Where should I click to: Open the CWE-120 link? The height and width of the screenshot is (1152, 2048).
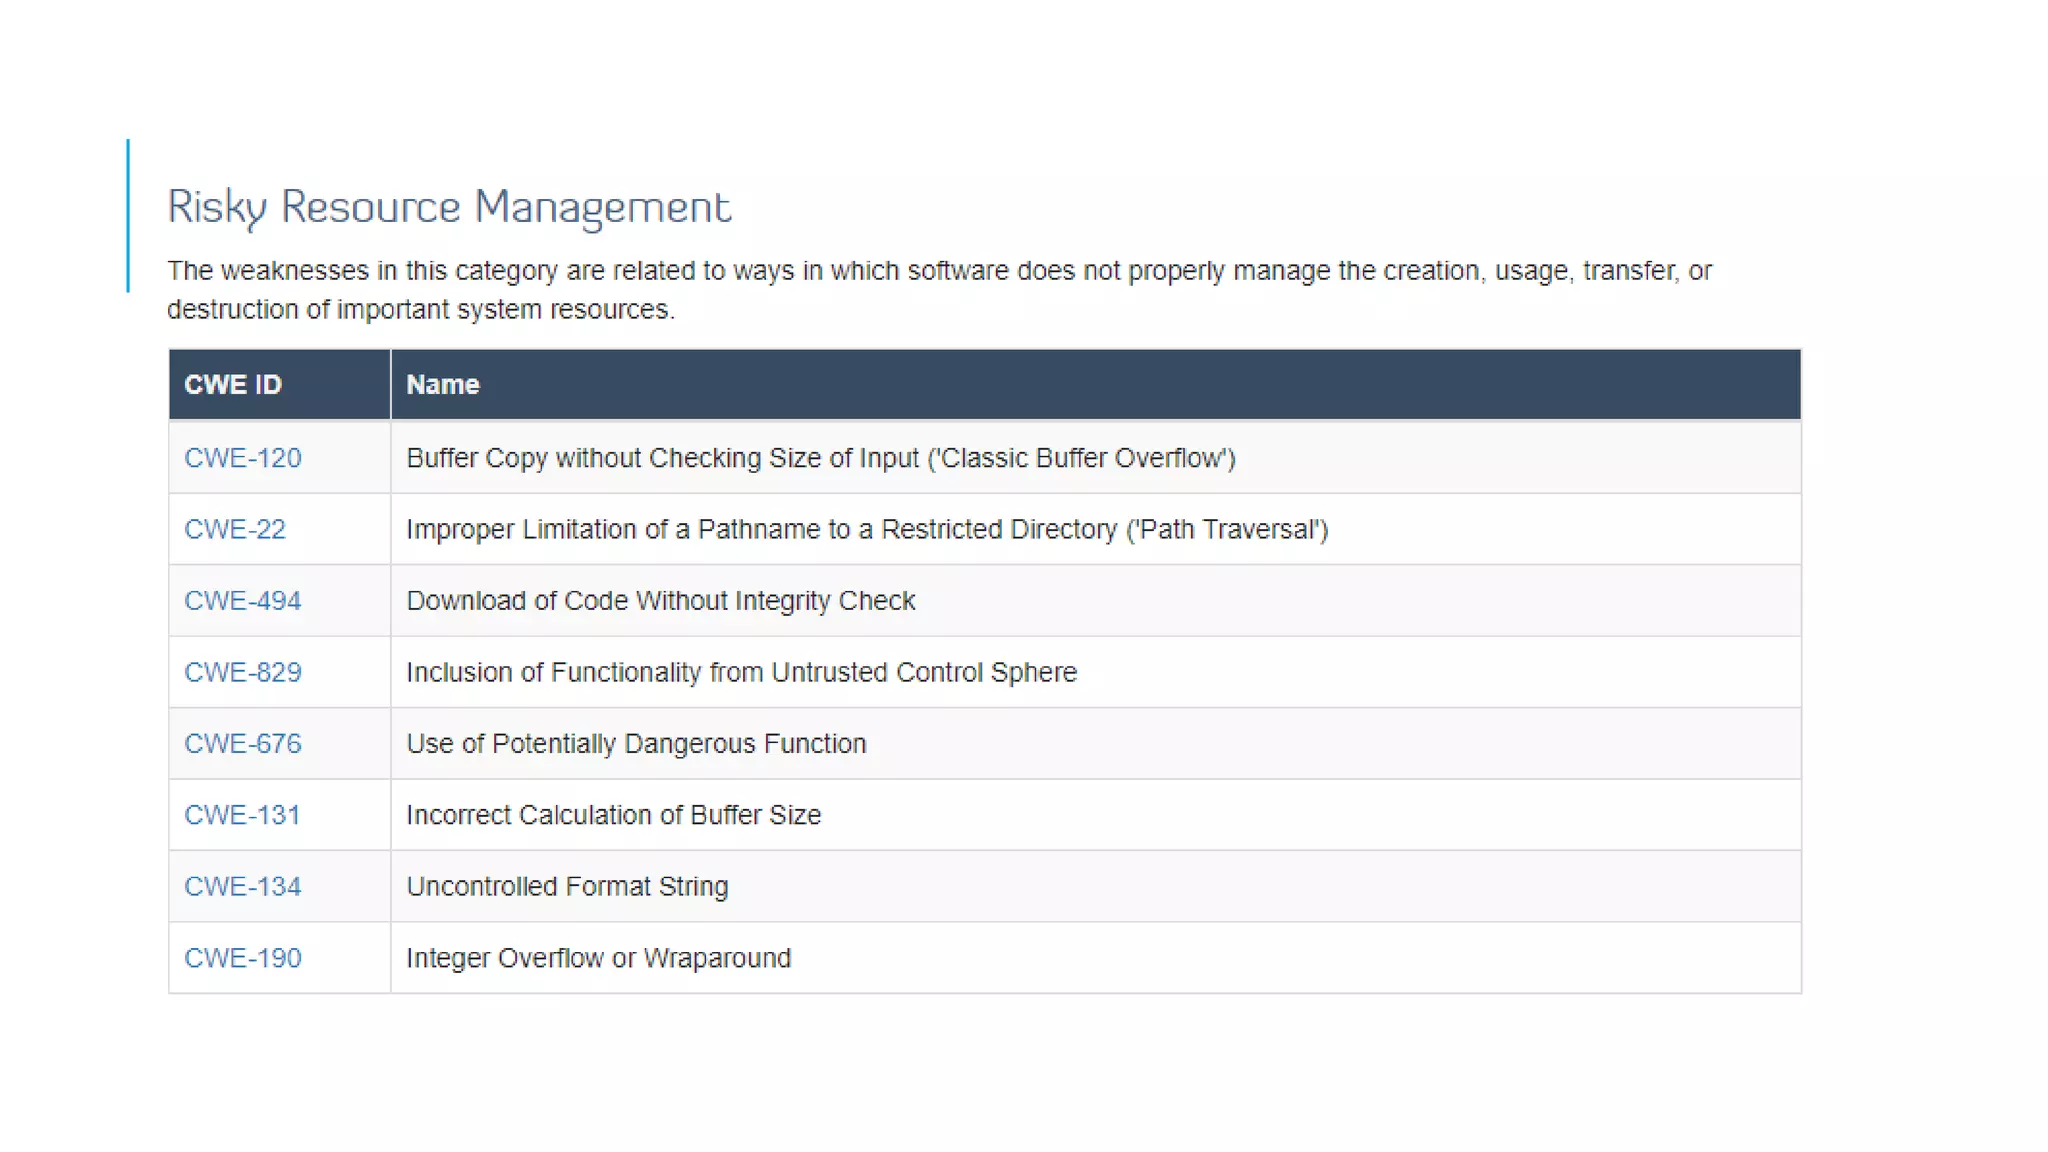pos(242,458)
